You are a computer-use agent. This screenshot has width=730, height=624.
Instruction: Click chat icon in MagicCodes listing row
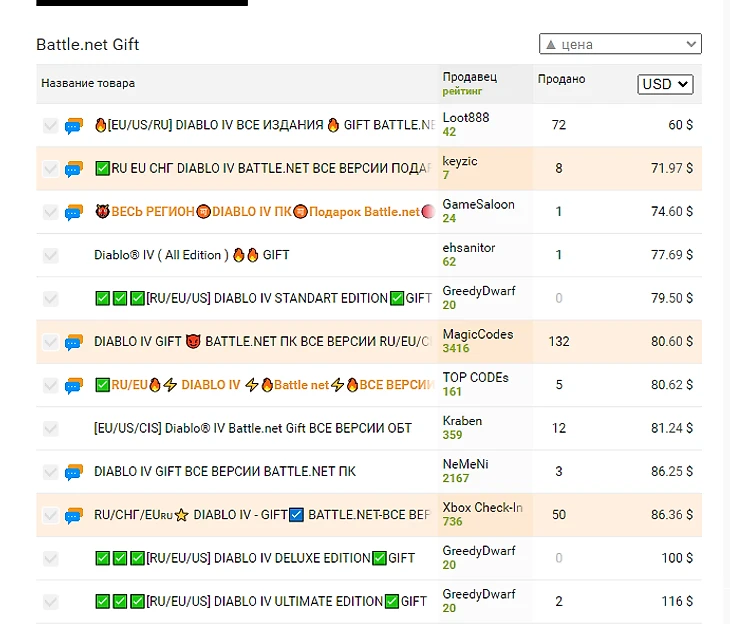(x=74, y=342)
